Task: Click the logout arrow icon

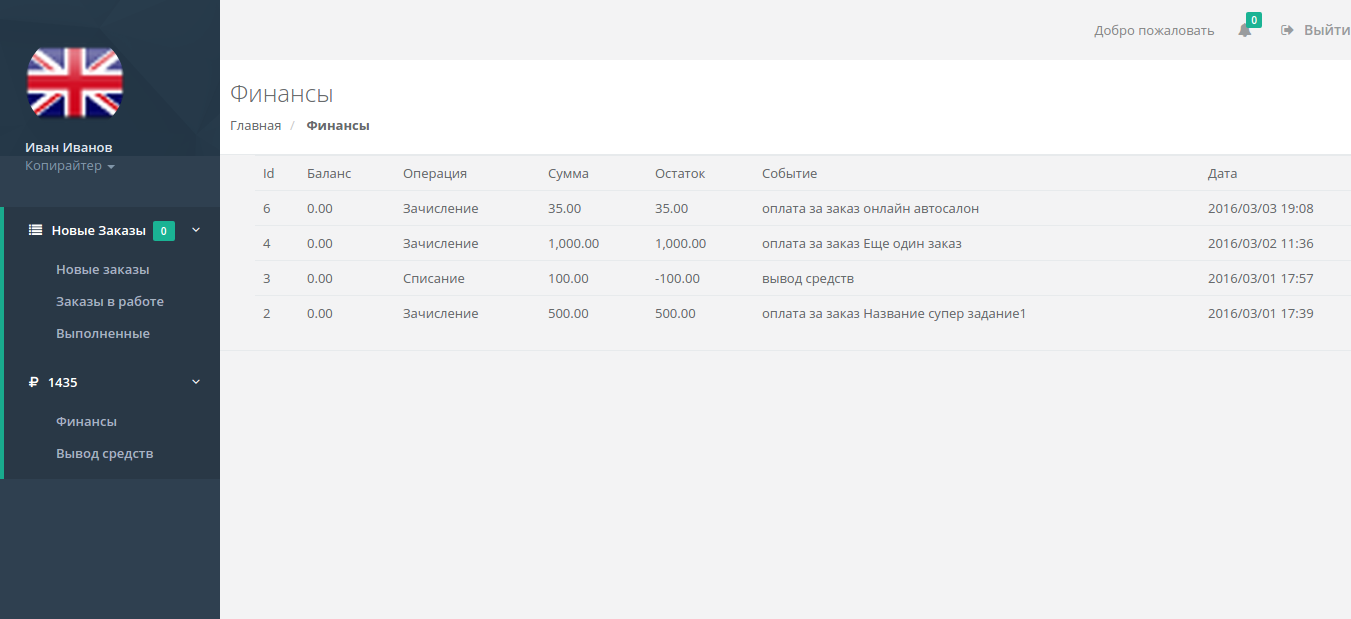Action: [1287, 30]
